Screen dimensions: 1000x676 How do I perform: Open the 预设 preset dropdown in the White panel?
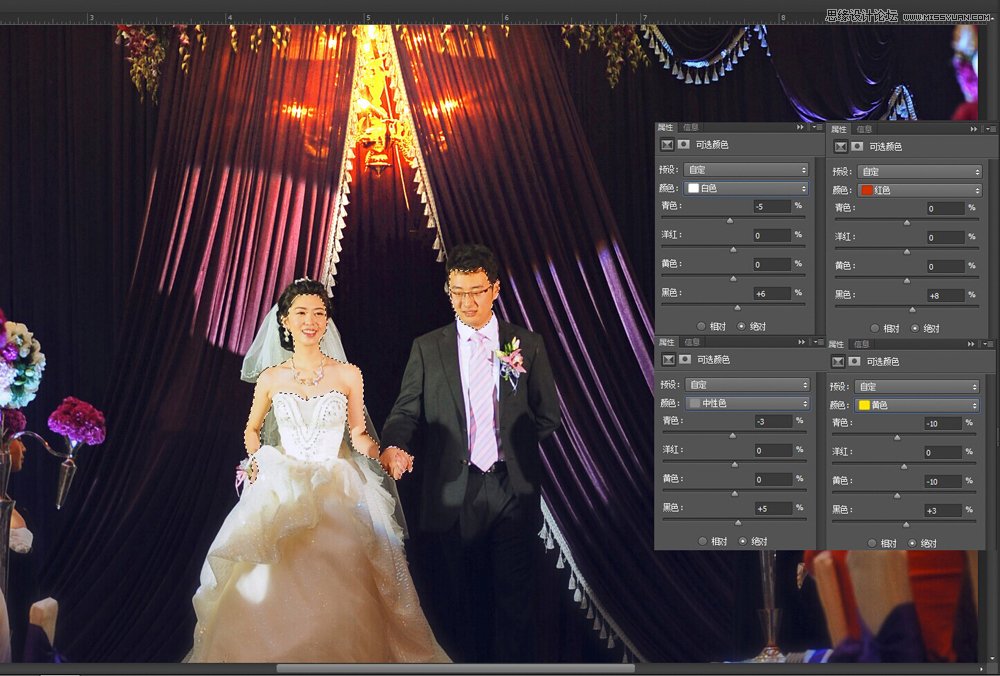pyautogui.click(x=746, y=170)
